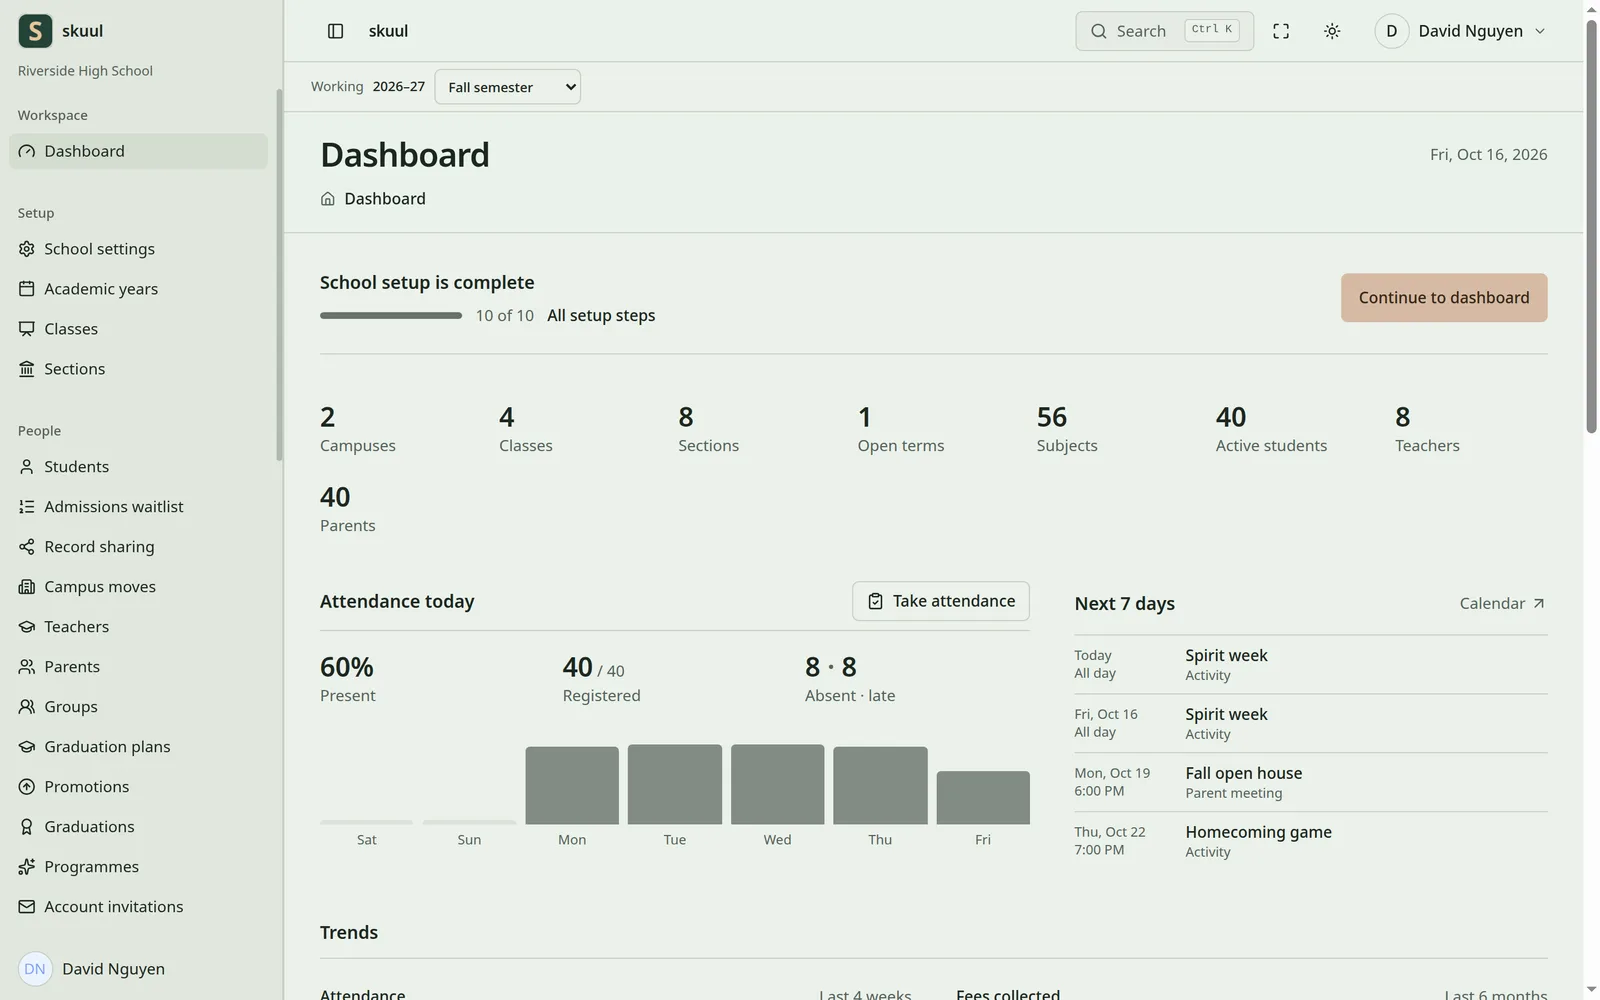The image size is (1600, 1000).
Task: Click the Dashboard breadcrumb text
Action: click(x=385, y=199)
